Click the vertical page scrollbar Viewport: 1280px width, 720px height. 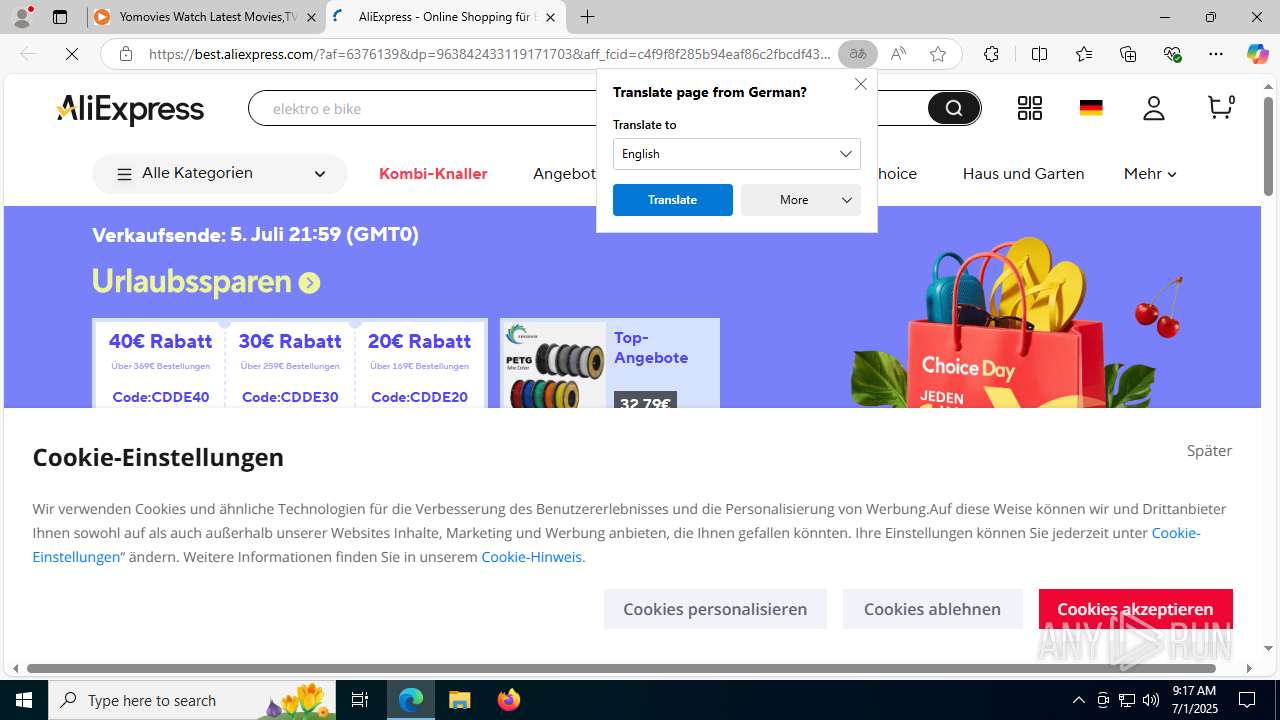[1268, 148]
